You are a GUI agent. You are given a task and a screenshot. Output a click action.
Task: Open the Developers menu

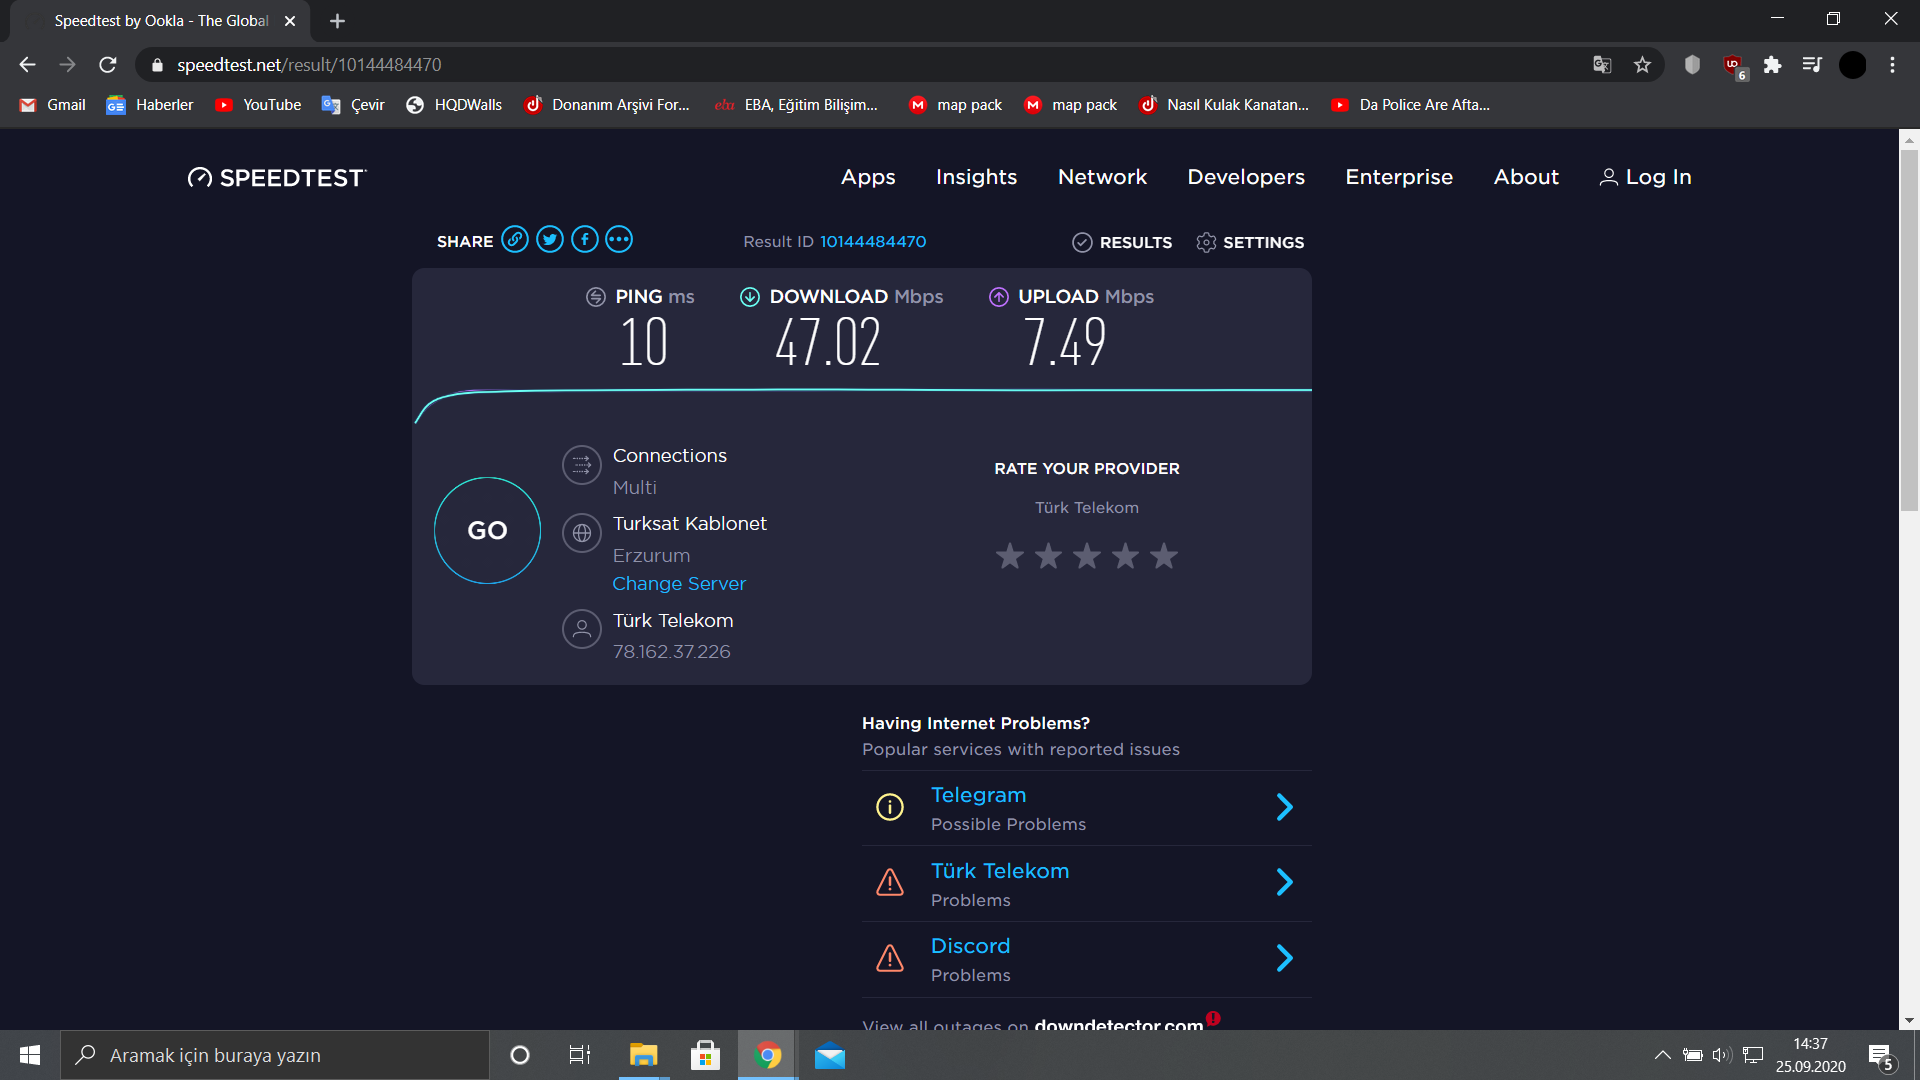pos(1246,177)
